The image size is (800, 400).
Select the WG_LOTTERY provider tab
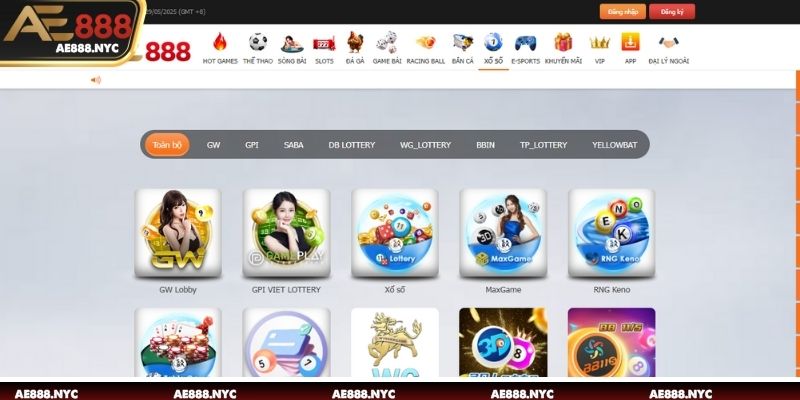pos(426,145)
